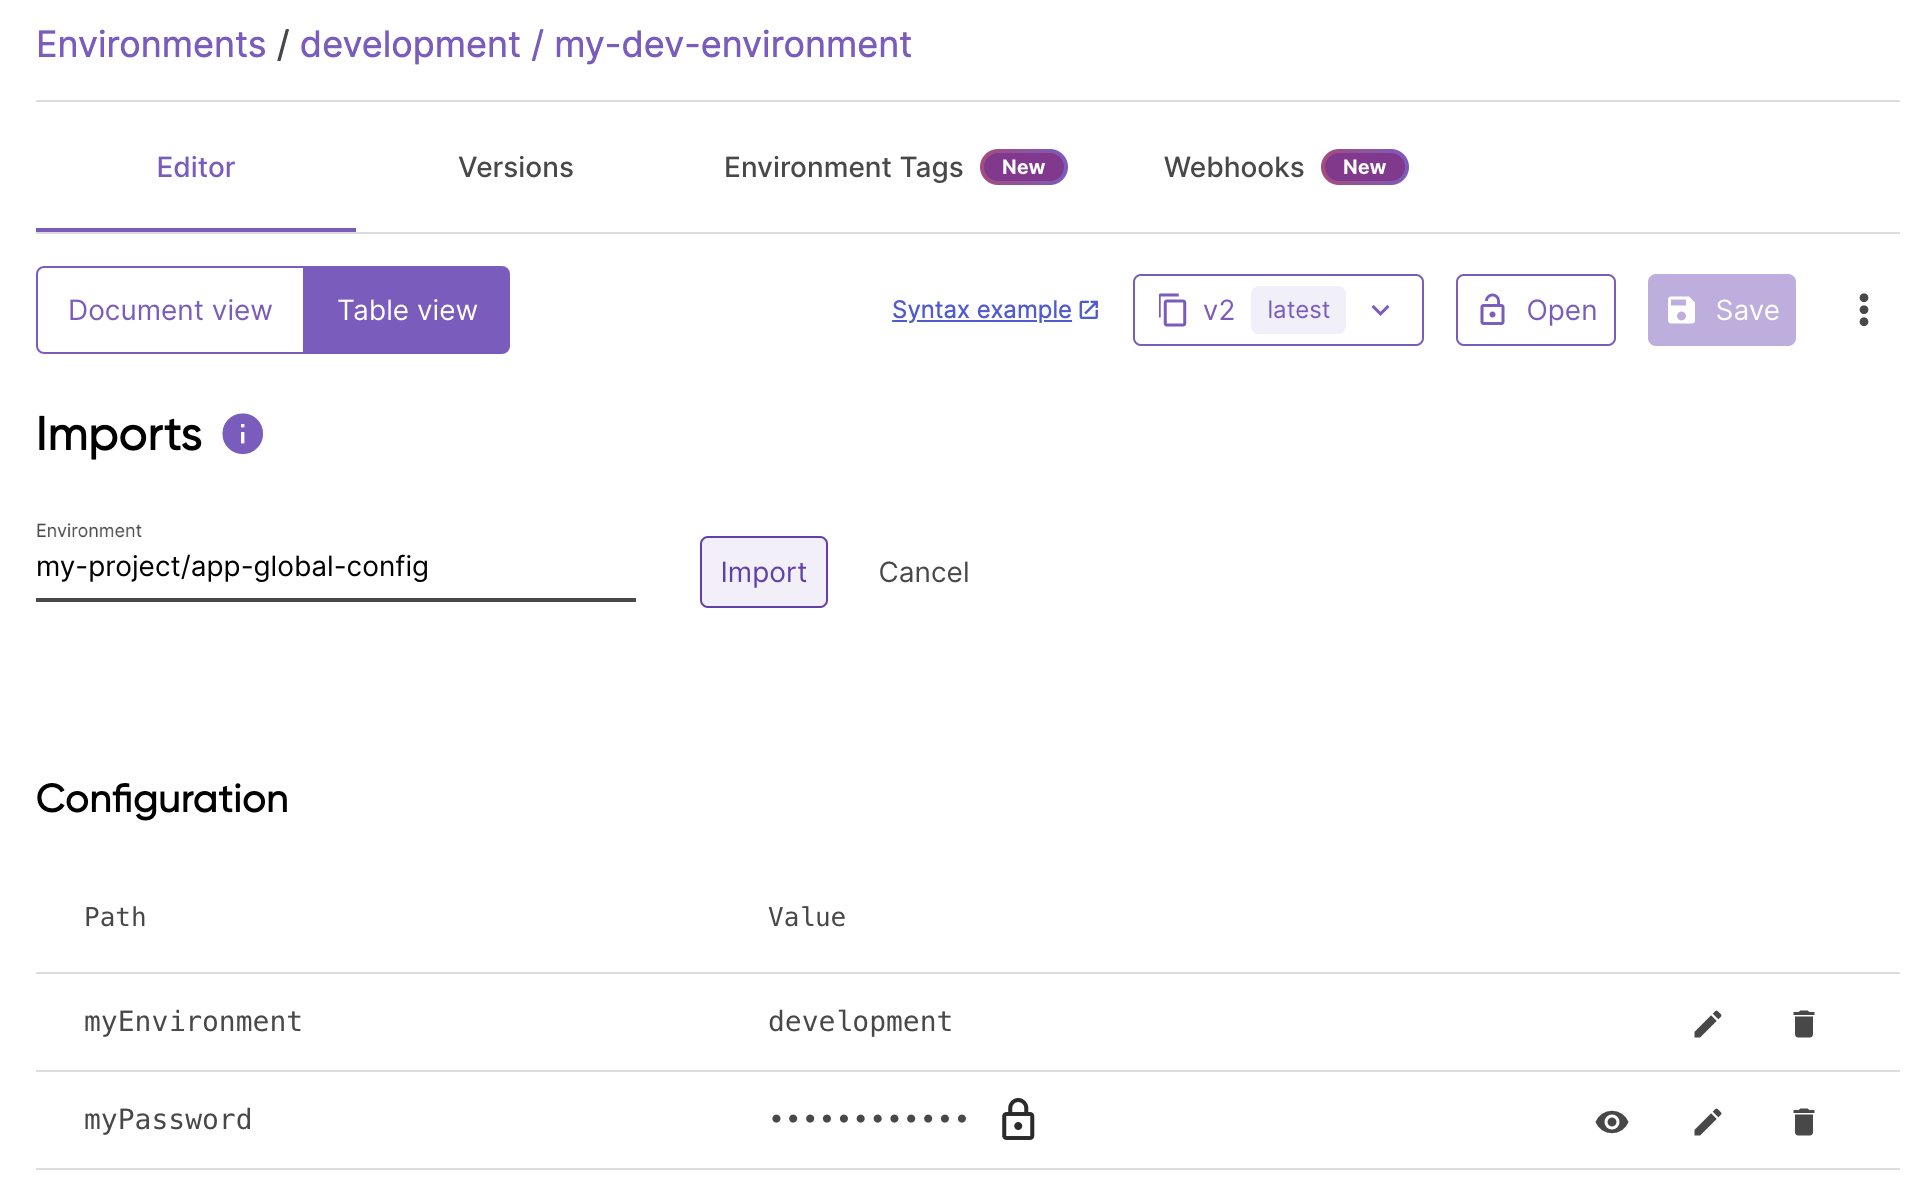Image resolution: width=1930 pixels, height=1190 pixels.
Task: Cancel the environment import
Action: [924, 572]
